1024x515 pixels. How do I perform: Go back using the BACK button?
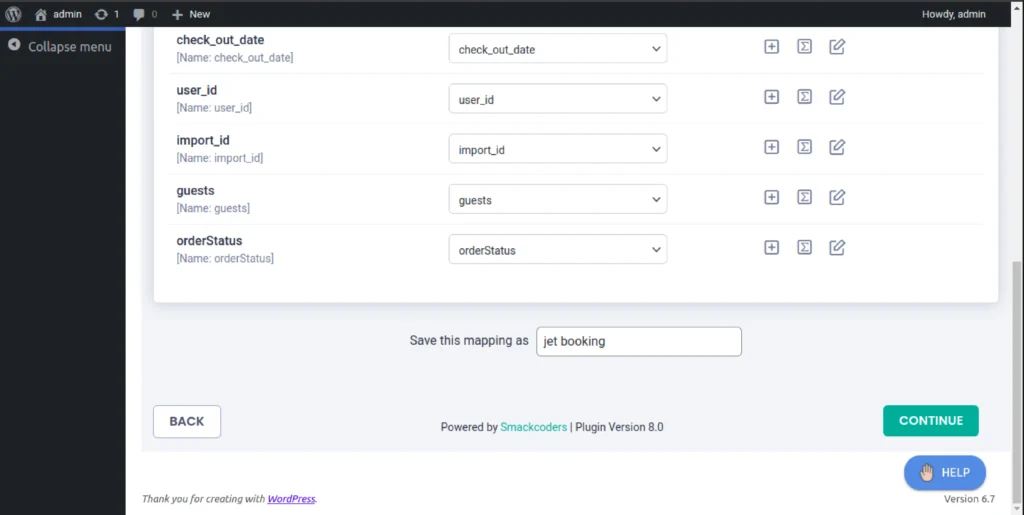point(187,421)
